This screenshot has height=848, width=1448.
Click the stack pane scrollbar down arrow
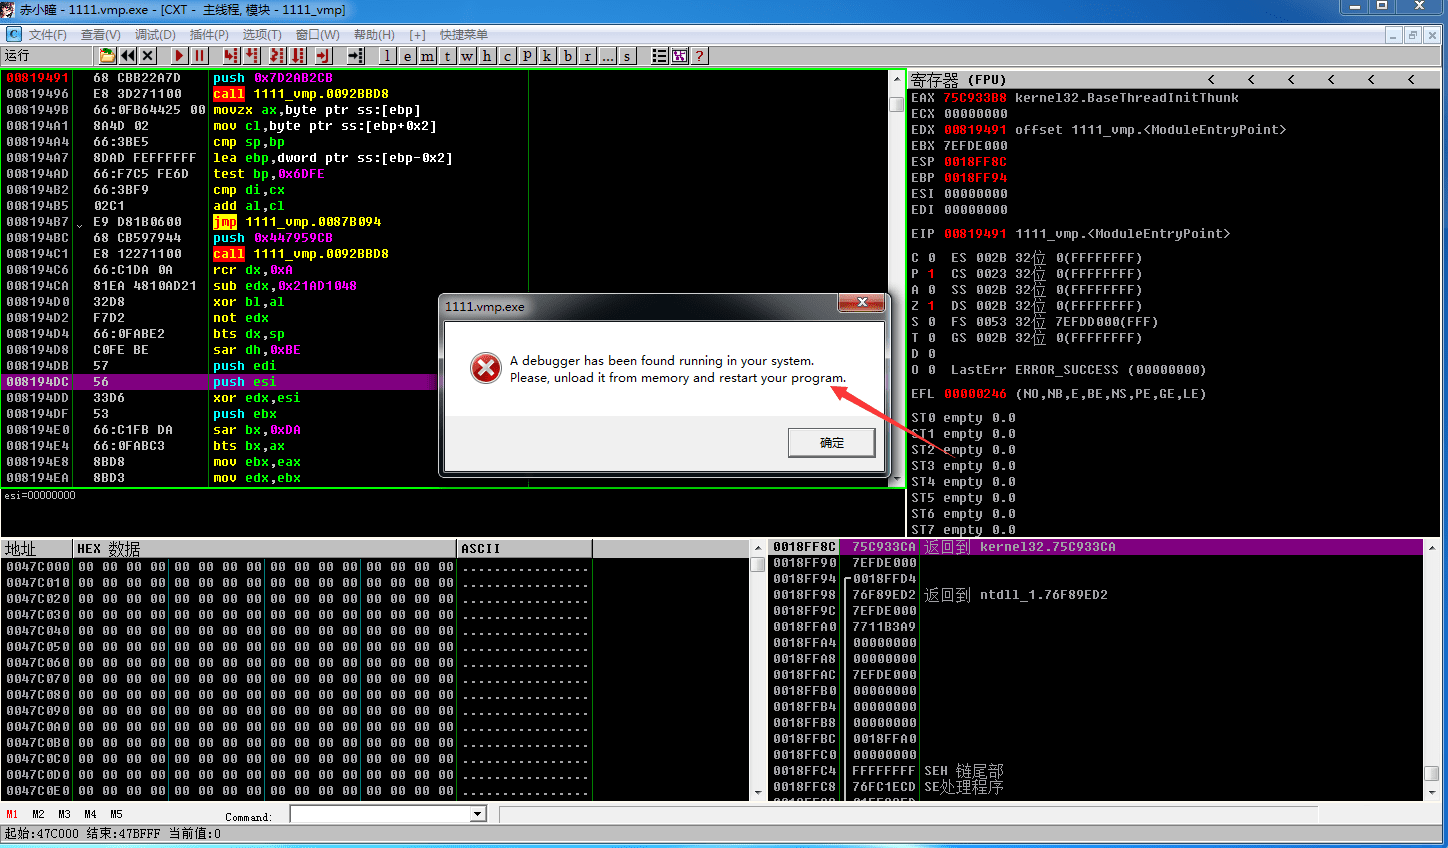tap(1432, 792)
